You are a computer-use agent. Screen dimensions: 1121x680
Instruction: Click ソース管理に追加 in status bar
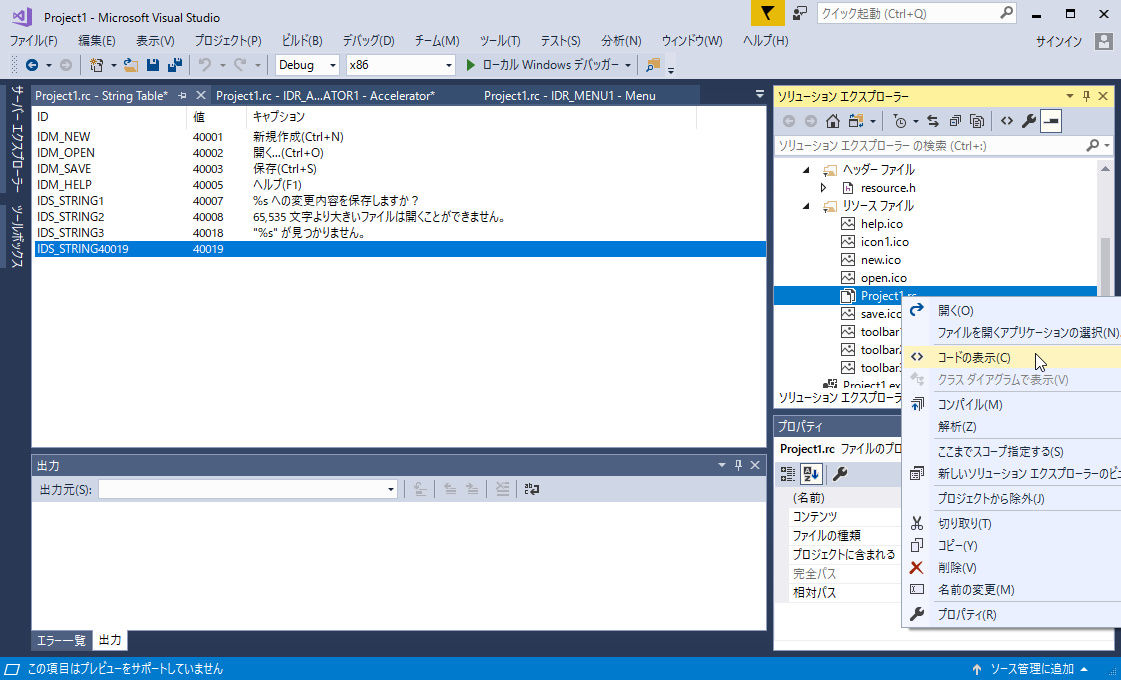[1031, 669]
